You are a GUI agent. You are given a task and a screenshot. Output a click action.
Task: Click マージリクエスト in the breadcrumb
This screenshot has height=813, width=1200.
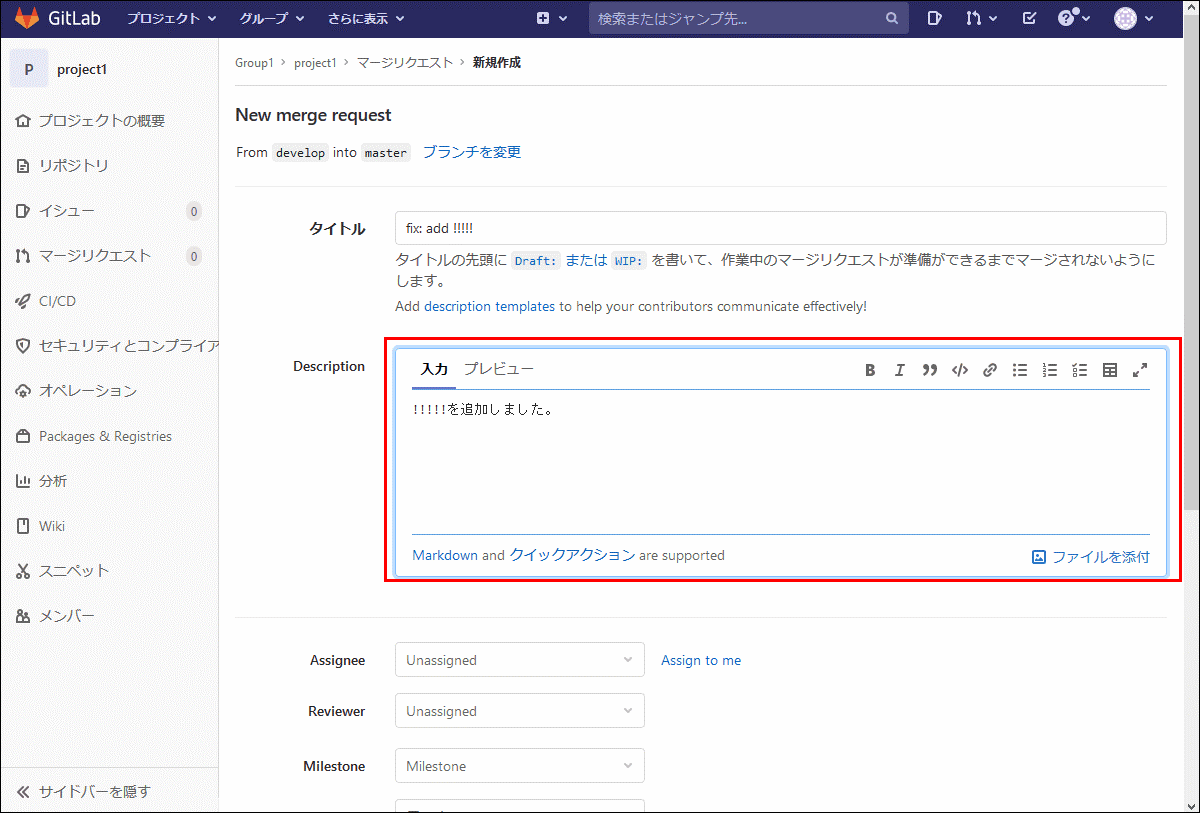(x=405, y=63)
